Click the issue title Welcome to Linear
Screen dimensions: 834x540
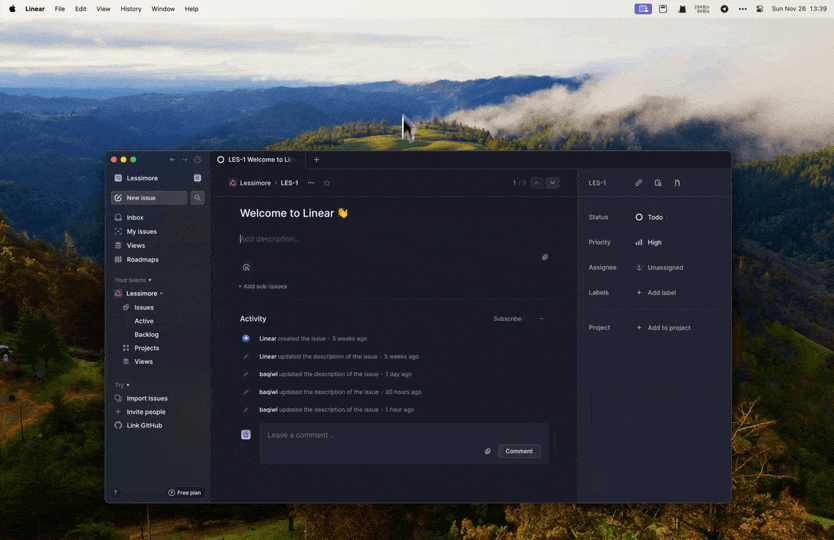[294, 213]
